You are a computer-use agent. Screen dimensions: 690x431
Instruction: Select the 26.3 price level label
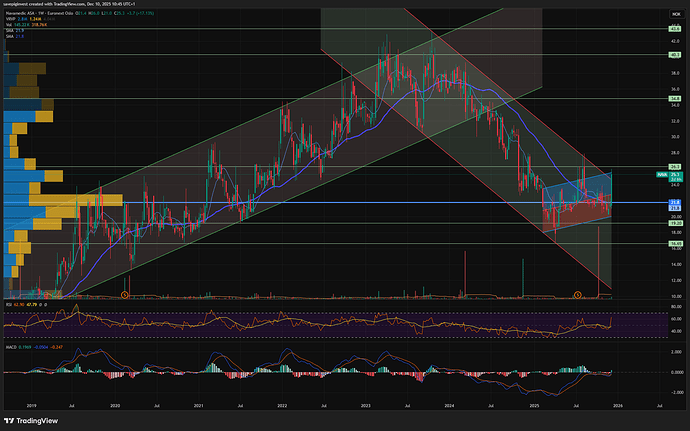pyautogui.click(x=675, y=166)
